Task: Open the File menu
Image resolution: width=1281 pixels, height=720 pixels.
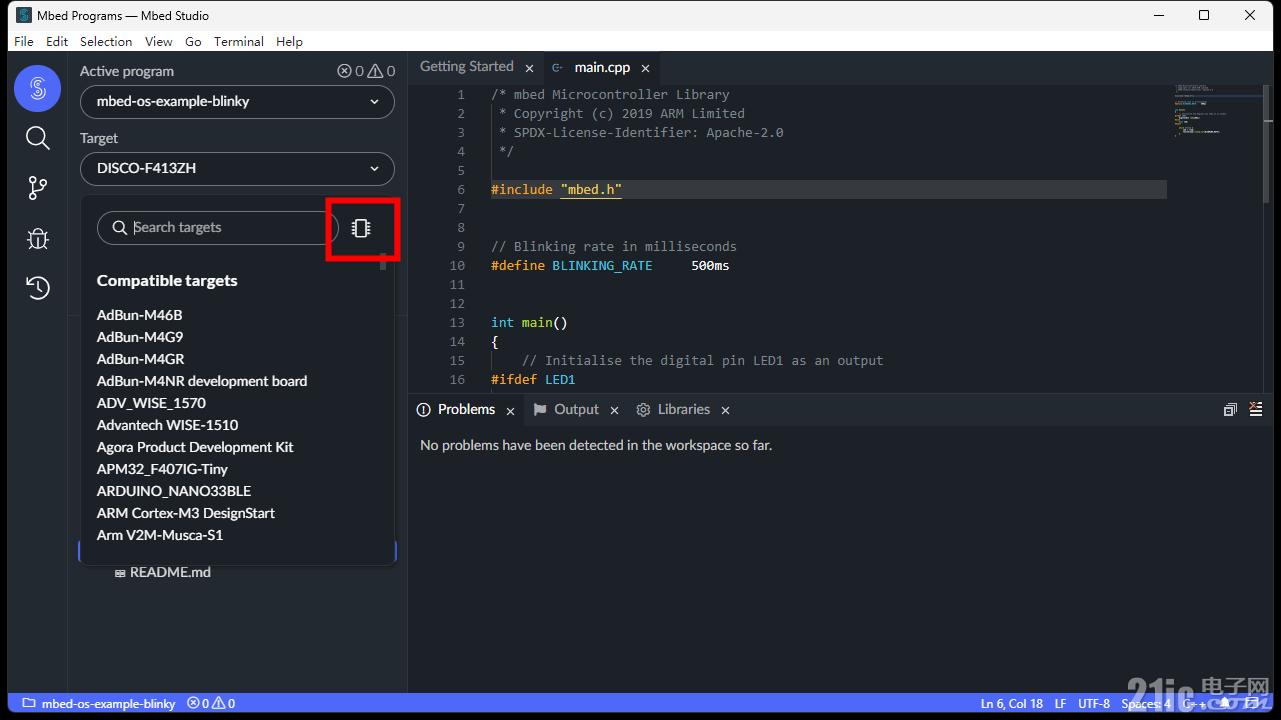Action: pos(24,42)
